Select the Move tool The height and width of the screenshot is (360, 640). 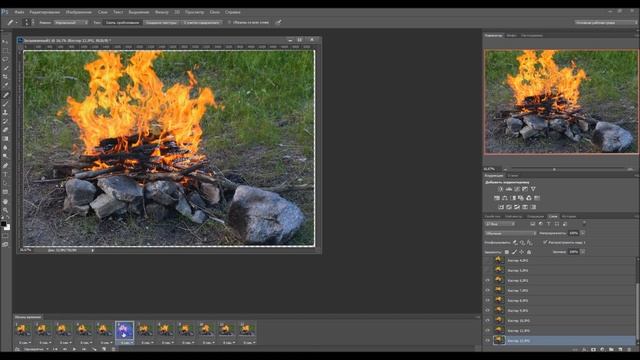click(x=5, y=42)
